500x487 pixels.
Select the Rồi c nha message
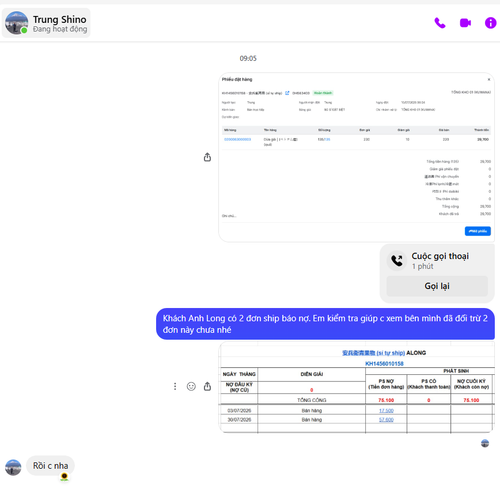[50, 466]
